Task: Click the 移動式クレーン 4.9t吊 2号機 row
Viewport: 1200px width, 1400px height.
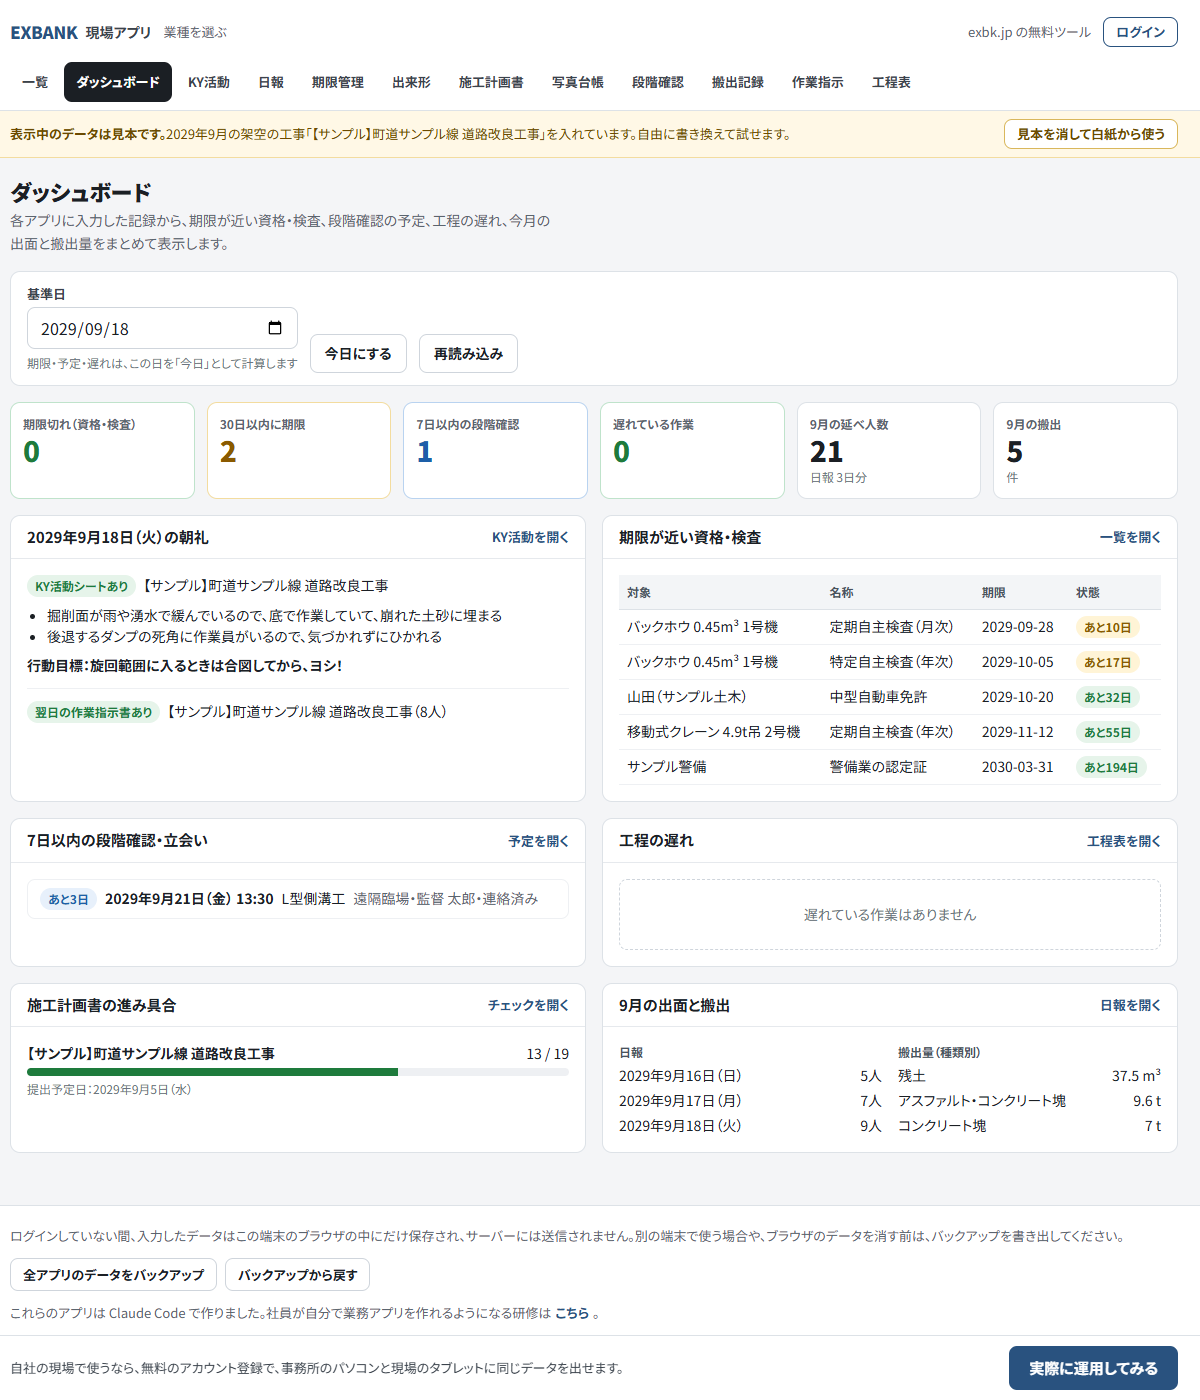Action: click(890, 732)
